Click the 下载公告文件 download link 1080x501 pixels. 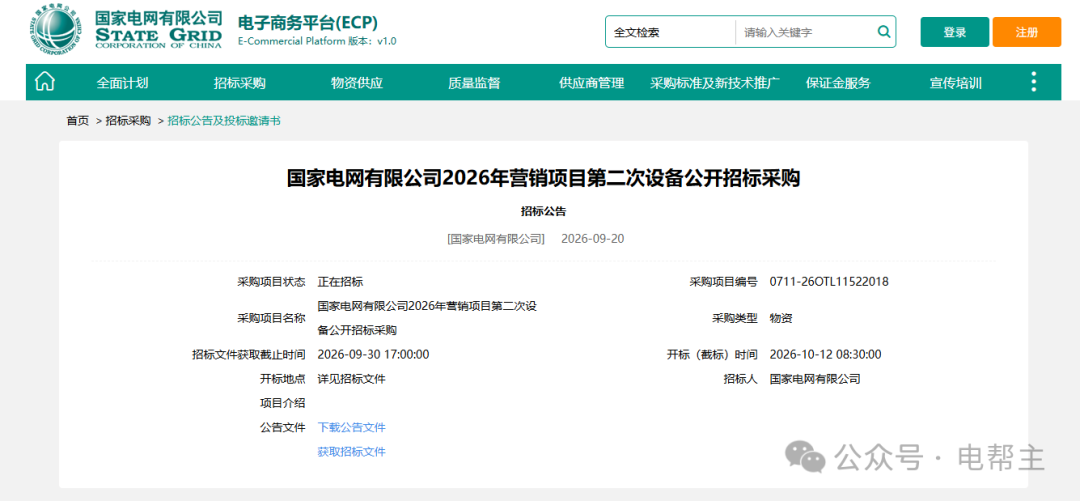(351, 427)
